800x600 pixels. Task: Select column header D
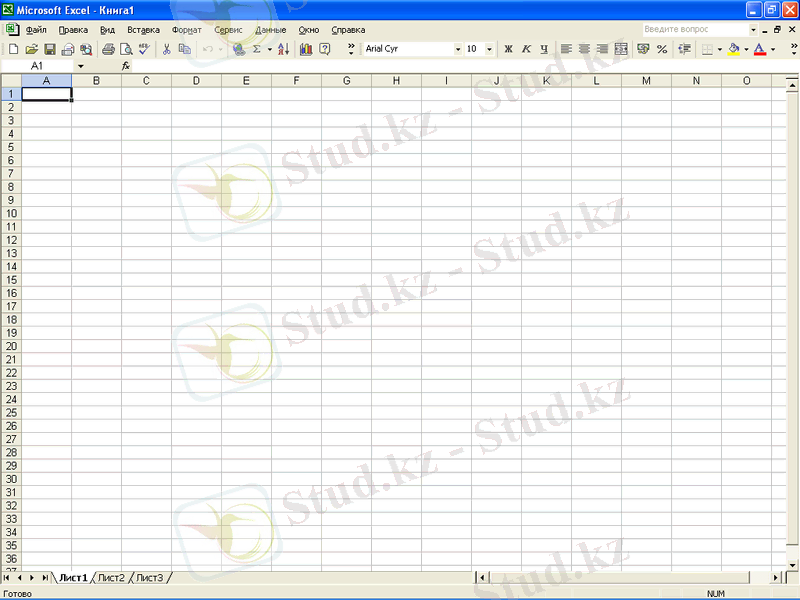pos(196,81)
